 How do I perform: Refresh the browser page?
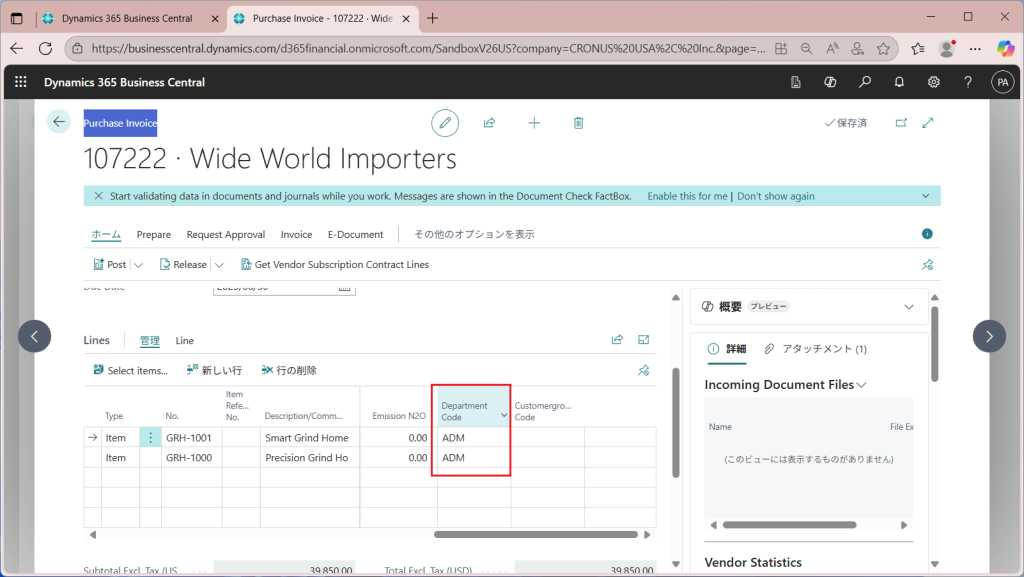[x=45, y=48]
